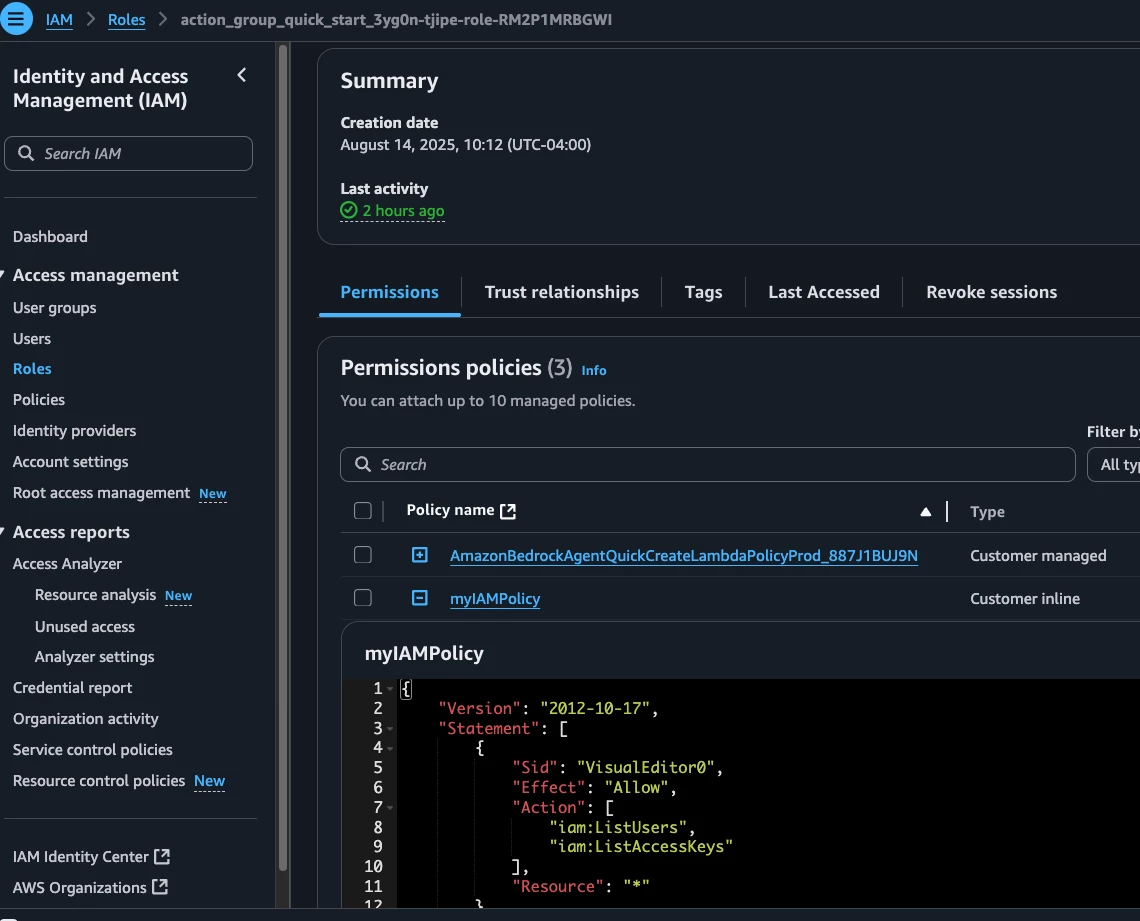Open Credential report in the sidebar
Screen dimensions: 1140x921
click(x=73, y=688)
